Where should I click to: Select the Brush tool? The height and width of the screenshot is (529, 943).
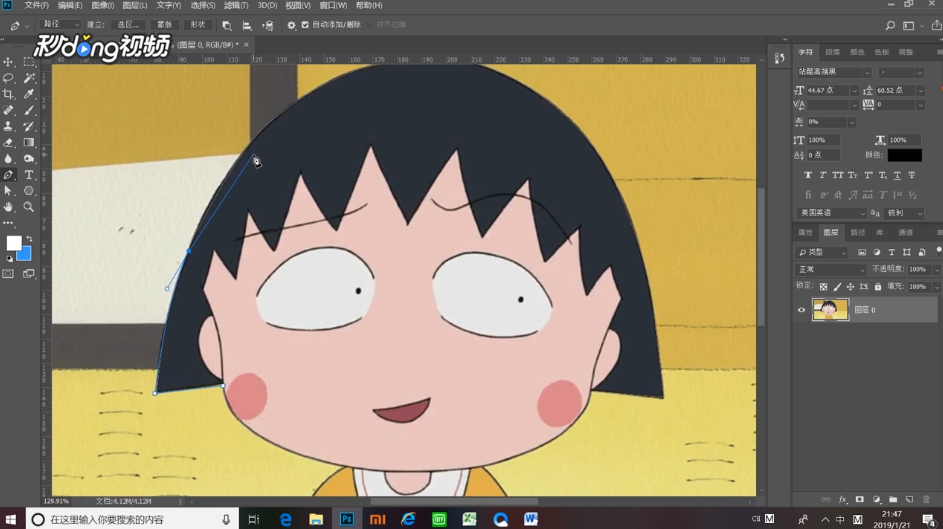click(28, 110)
